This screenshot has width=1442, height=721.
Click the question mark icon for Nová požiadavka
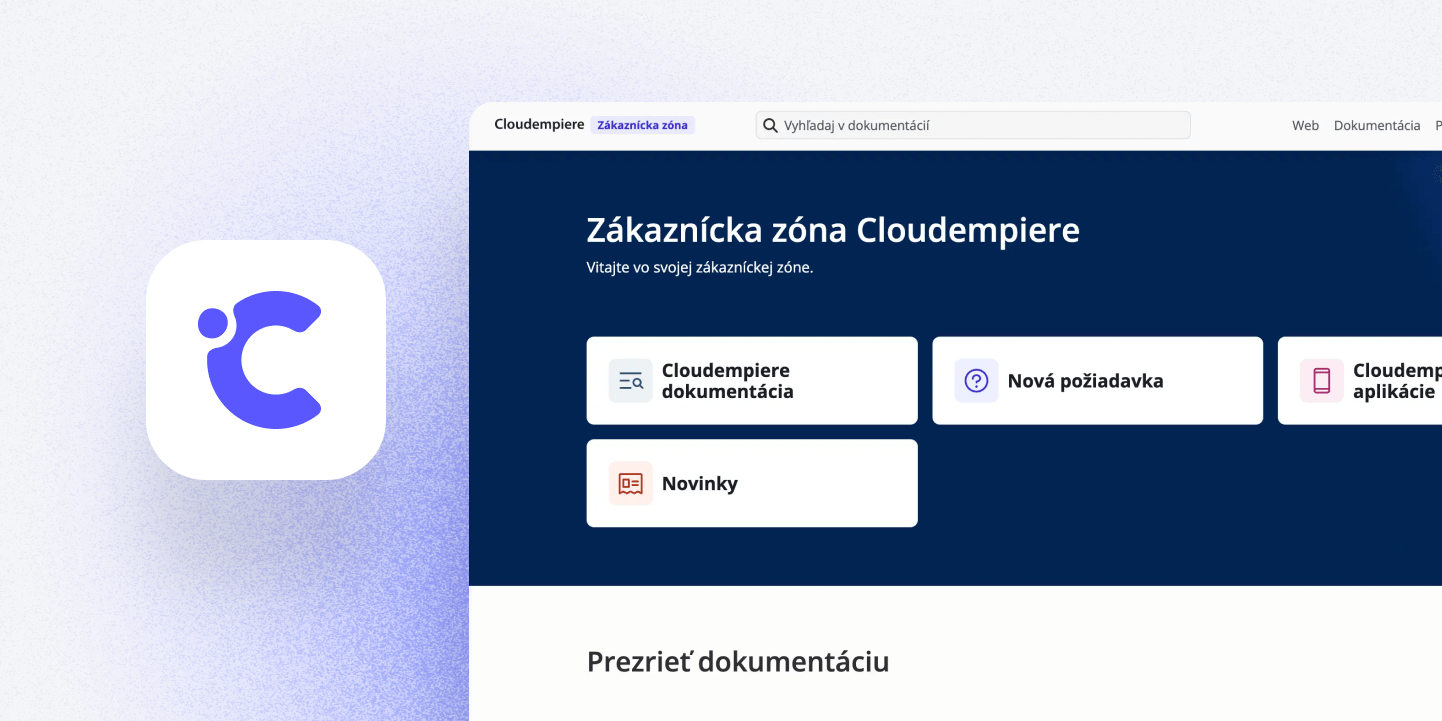tap(976, 381)
